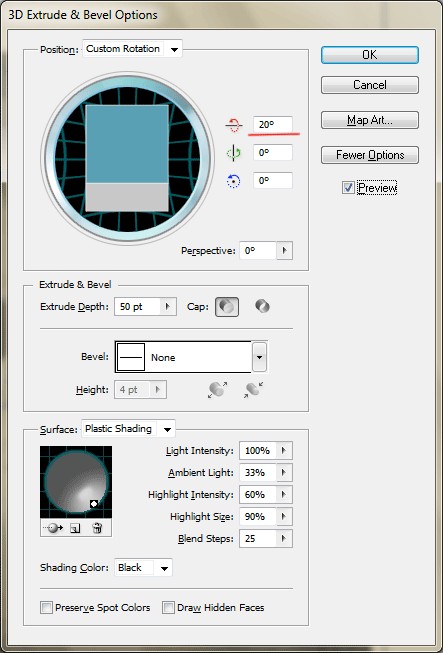Turn cap on for solid appearance
The width and height of the screenshot is (443, 653).
(227, 307)
